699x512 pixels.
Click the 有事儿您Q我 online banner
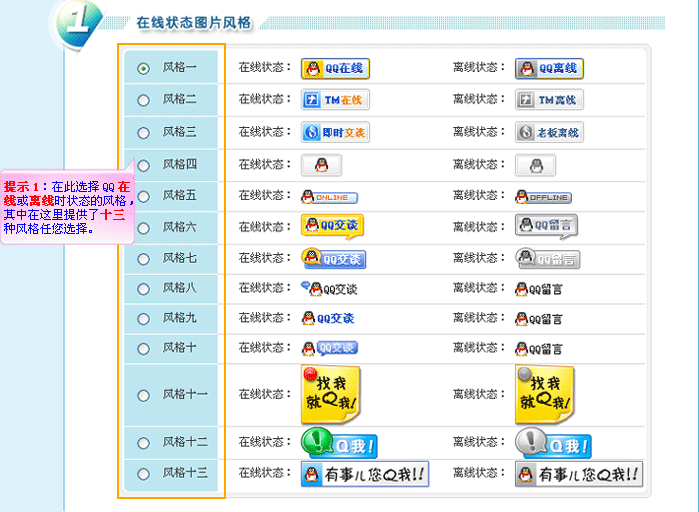pyautogui.click(x=365, y=474)
